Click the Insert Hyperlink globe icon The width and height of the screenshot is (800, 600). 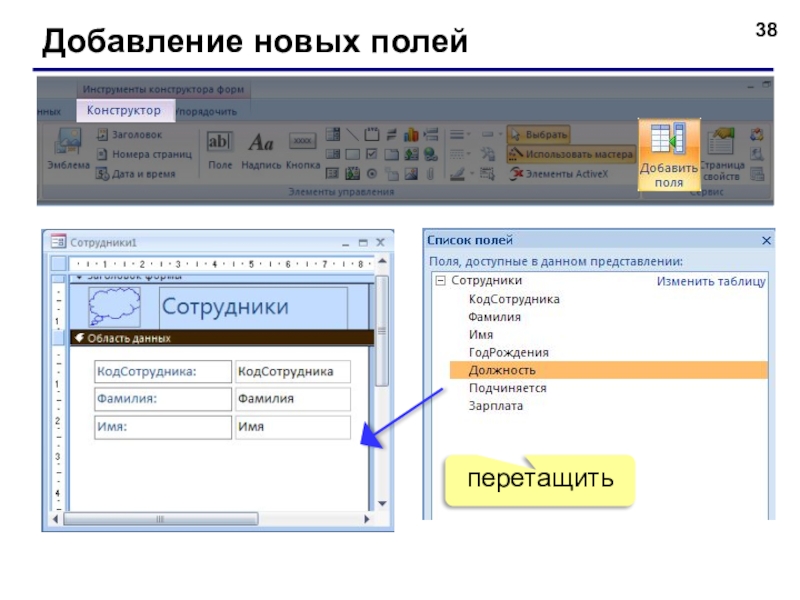click(x=431, y=154)
